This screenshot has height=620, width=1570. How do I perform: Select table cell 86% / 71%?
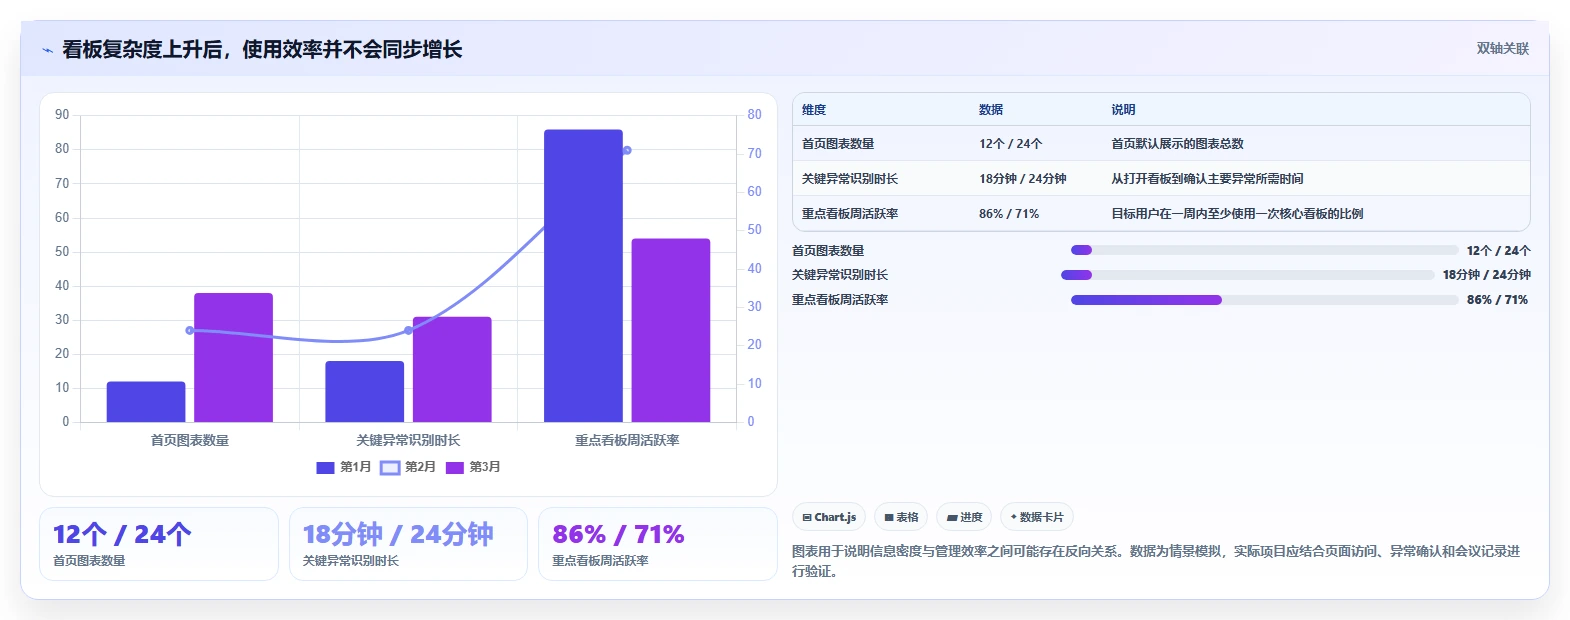click(1008, 214)
